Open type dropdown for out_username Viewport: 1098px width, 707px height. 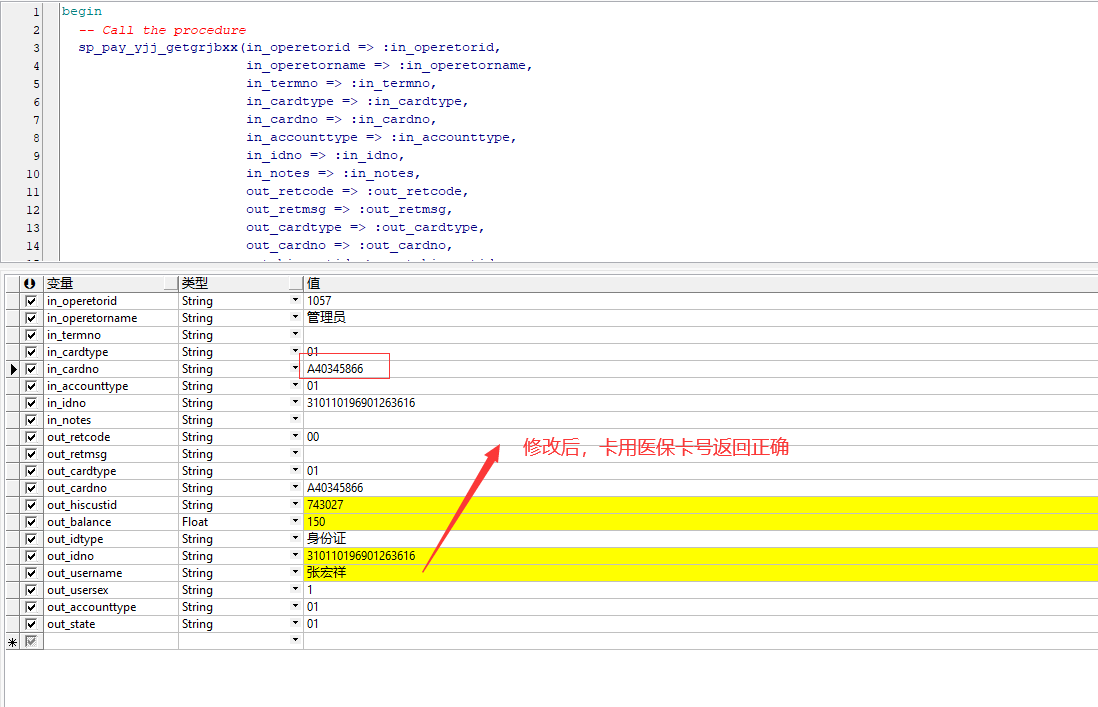coord(296,573)
